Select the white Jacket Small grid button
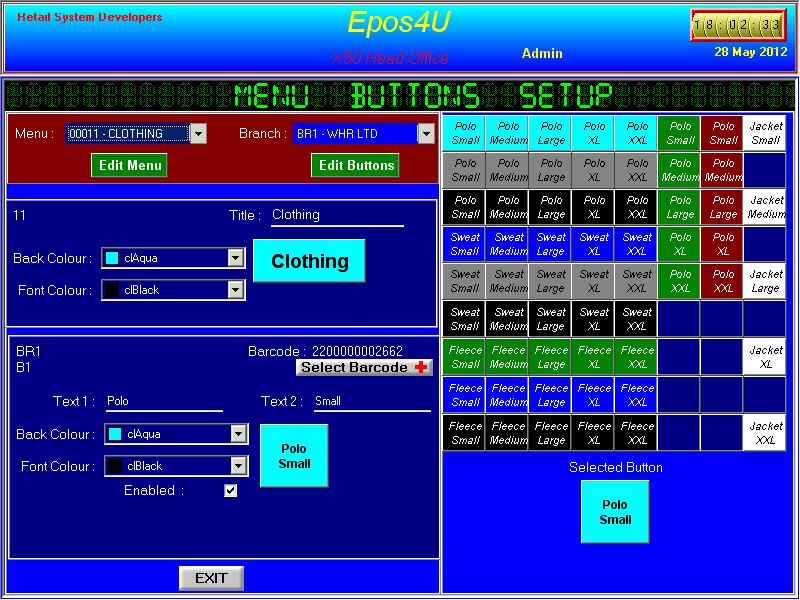The width and height of the screenshot is (800, 600). pos(765,133)
